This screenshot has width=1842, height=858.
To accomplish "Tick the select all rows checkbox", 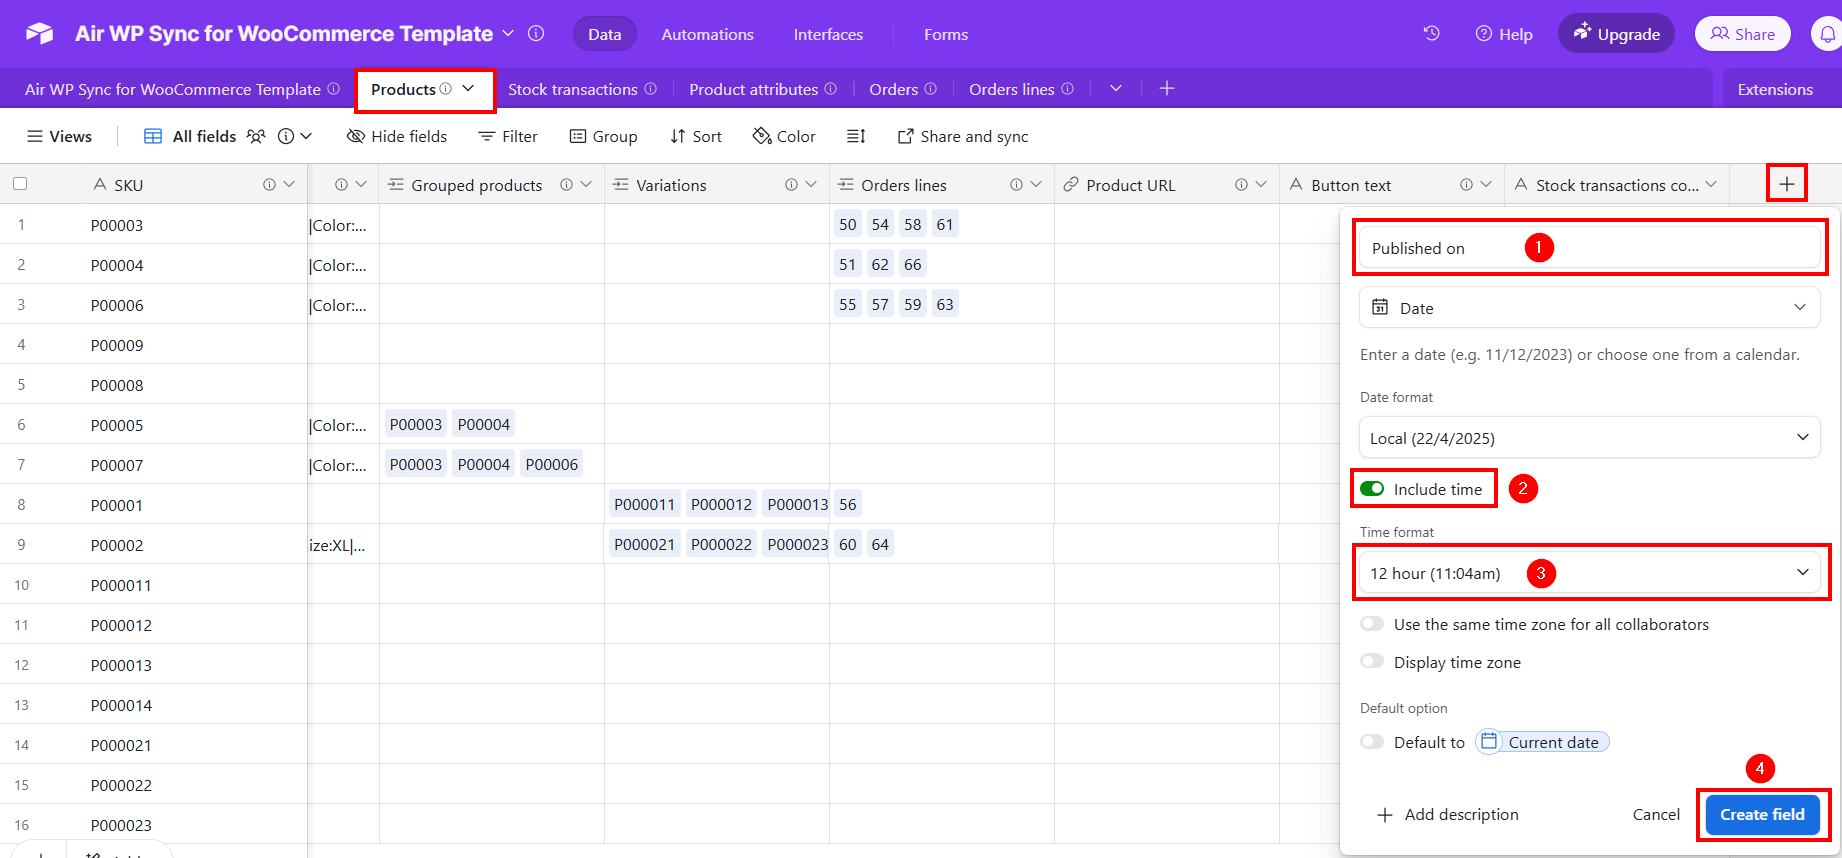I will 20,184.
